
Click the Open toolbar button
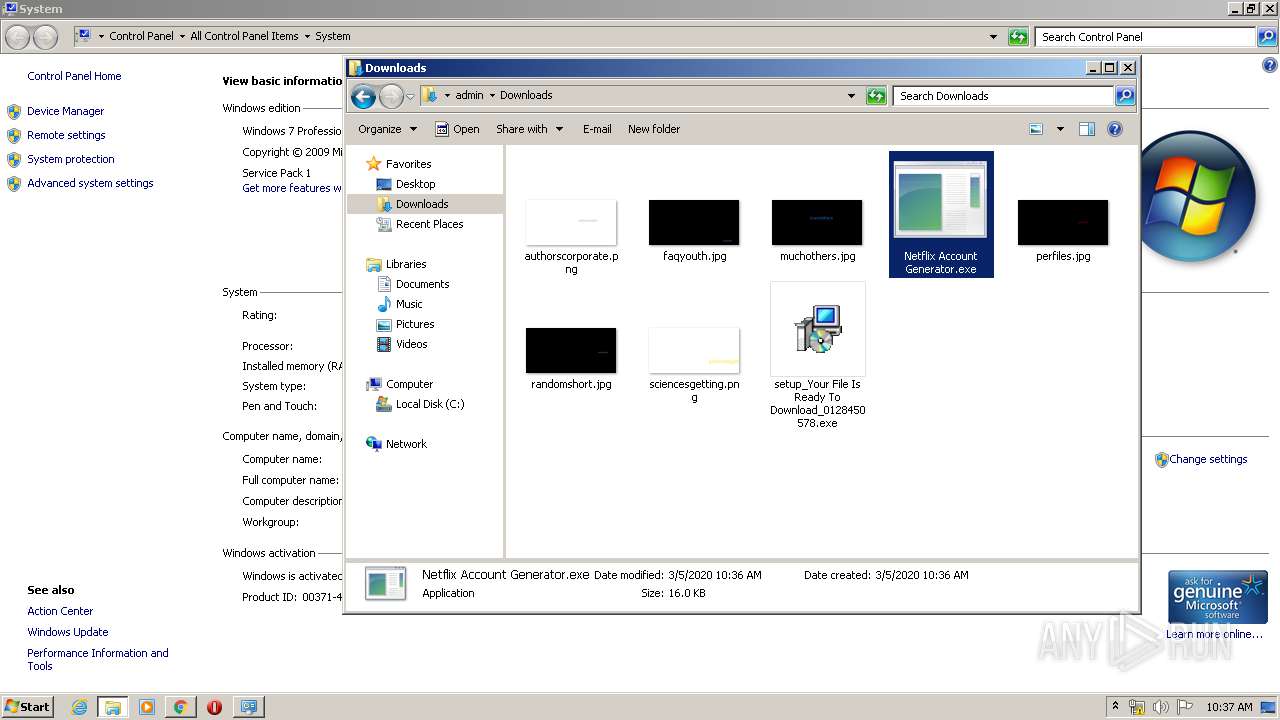click(457, 129)
